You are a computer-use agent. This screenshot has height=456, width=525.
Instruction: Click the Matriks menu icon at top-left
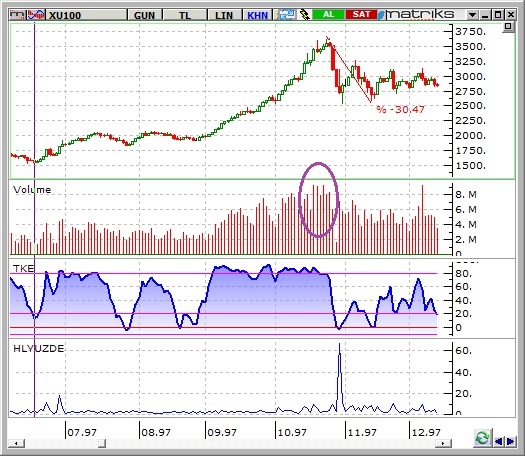coord(17,15)
